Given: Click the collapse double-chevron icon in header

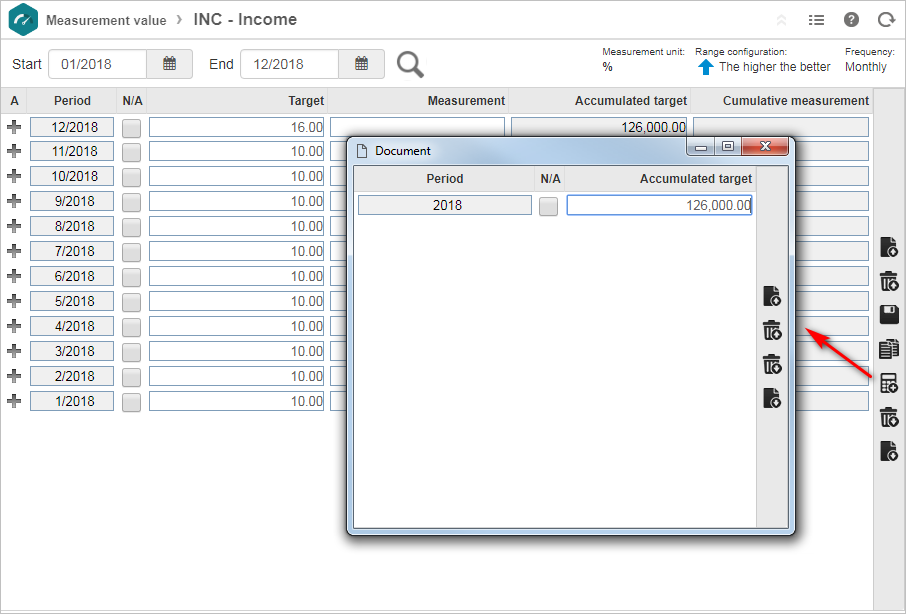Looking at the screenshot, I should [x=781, y=20].
